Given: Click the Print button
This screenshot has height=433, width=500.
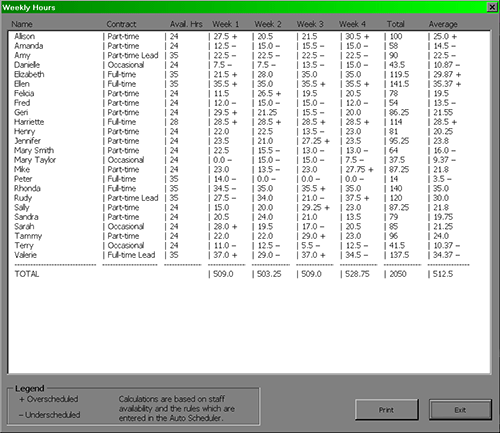Looking at the screenshot, I should pos(387,410).
